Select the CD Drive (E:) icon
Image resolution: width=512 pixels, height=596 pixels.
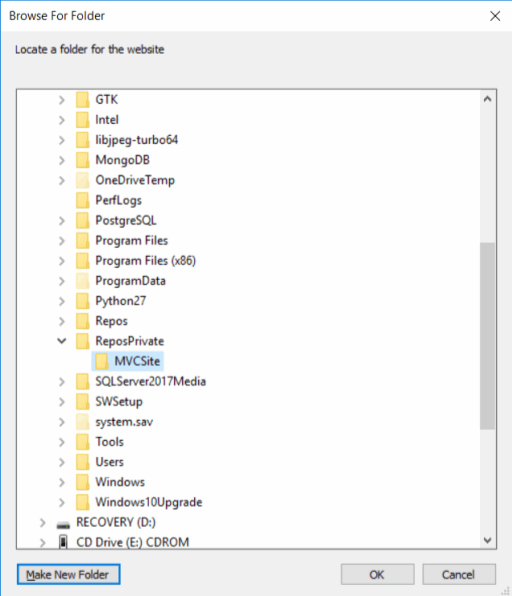pyautogui.click(x=63, y=542)
